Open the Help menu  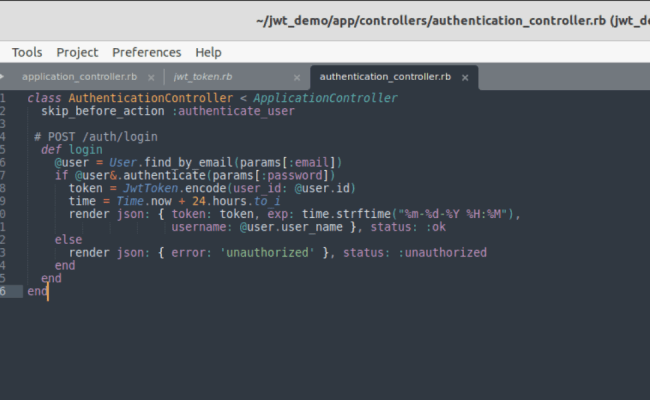209,52
